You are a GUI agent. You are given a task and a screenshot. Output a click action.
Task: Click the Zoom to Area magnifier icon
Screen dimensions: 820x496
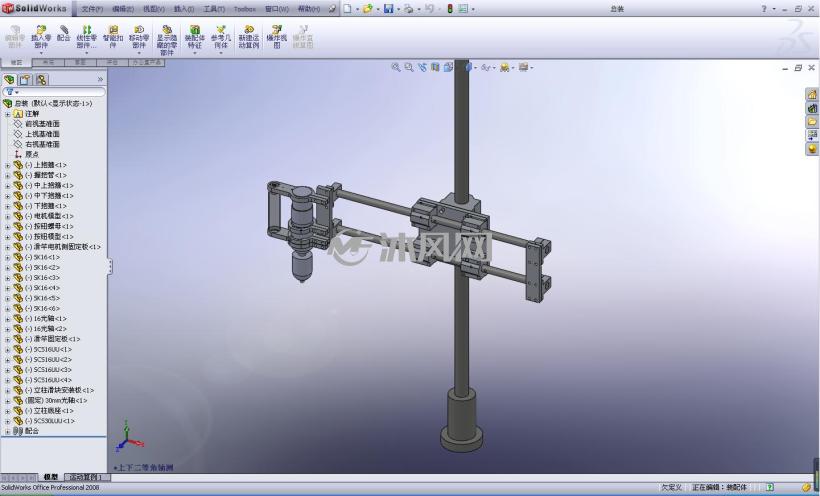click(x=409, y=67)
